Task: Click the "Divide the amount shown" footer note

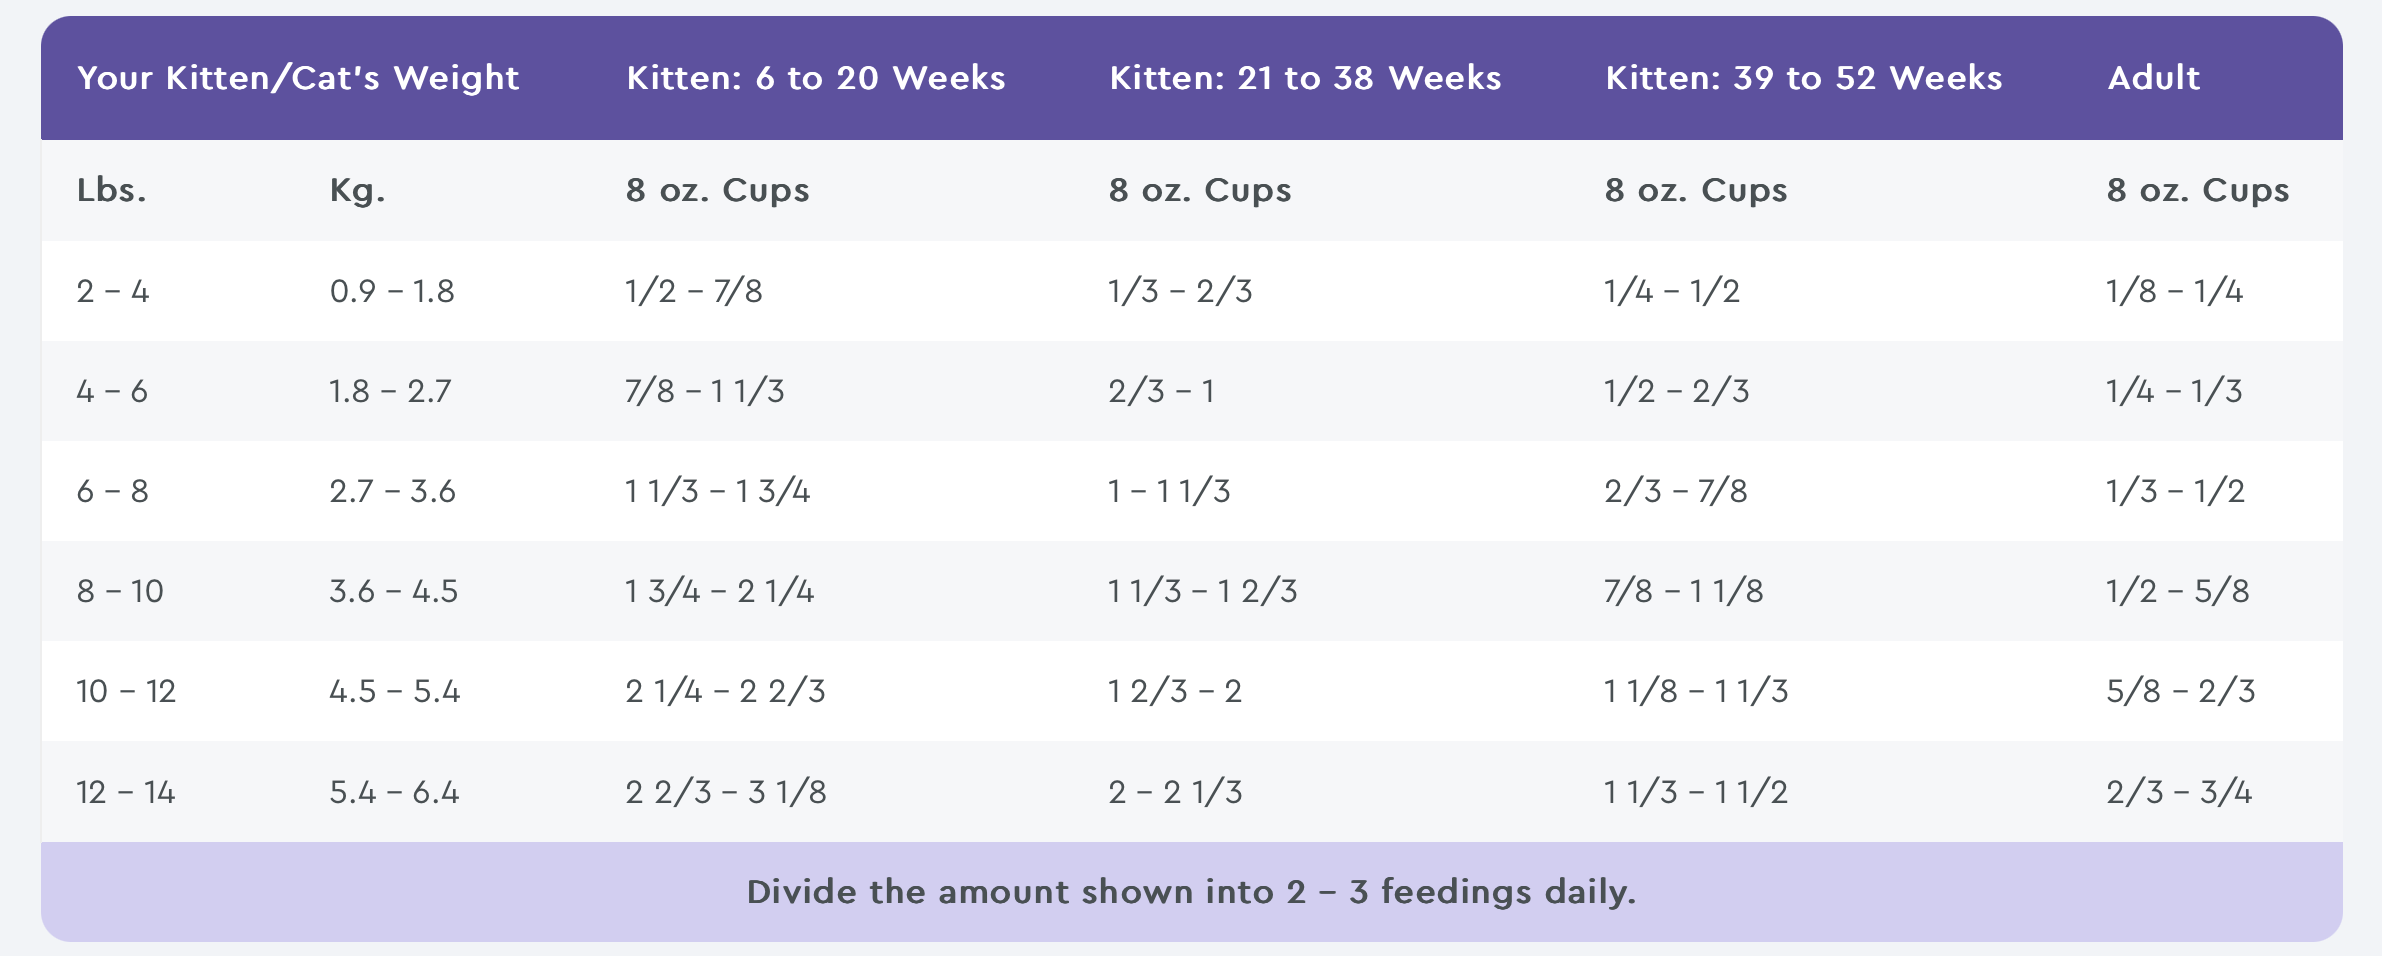Action: [1191, 891]
